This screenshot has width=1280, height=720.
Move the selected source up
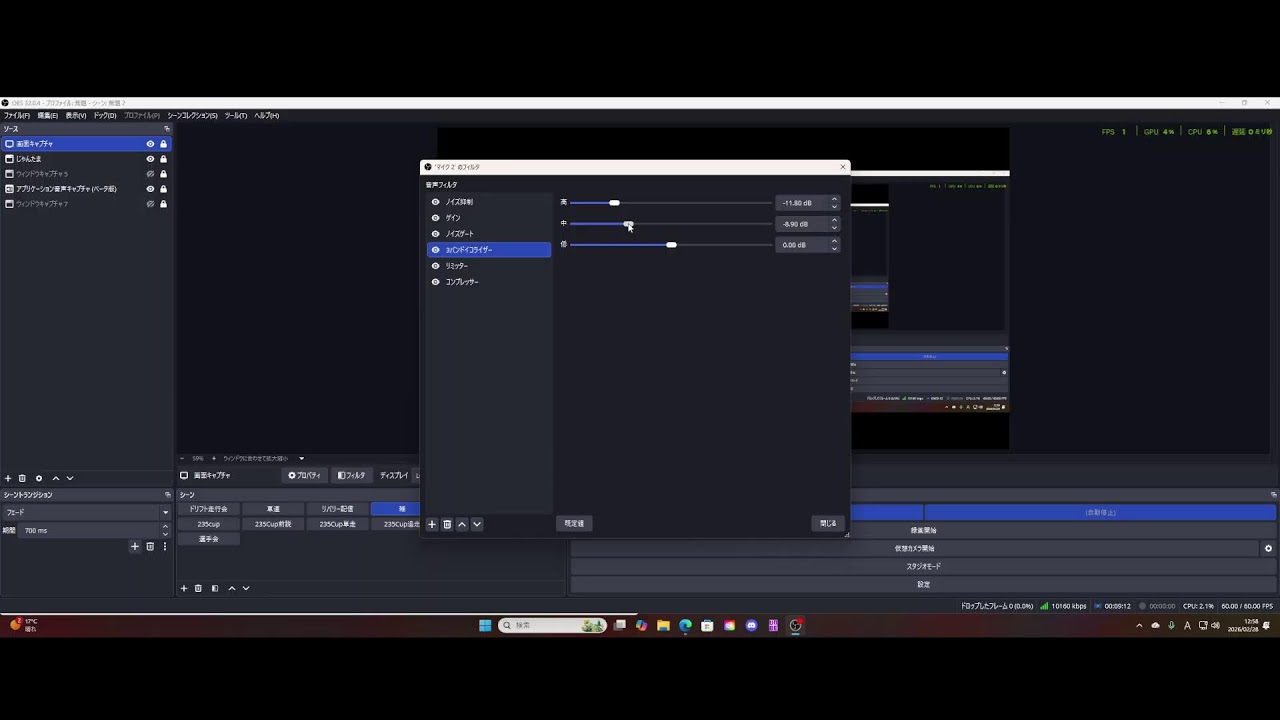[x=56, y=479]
